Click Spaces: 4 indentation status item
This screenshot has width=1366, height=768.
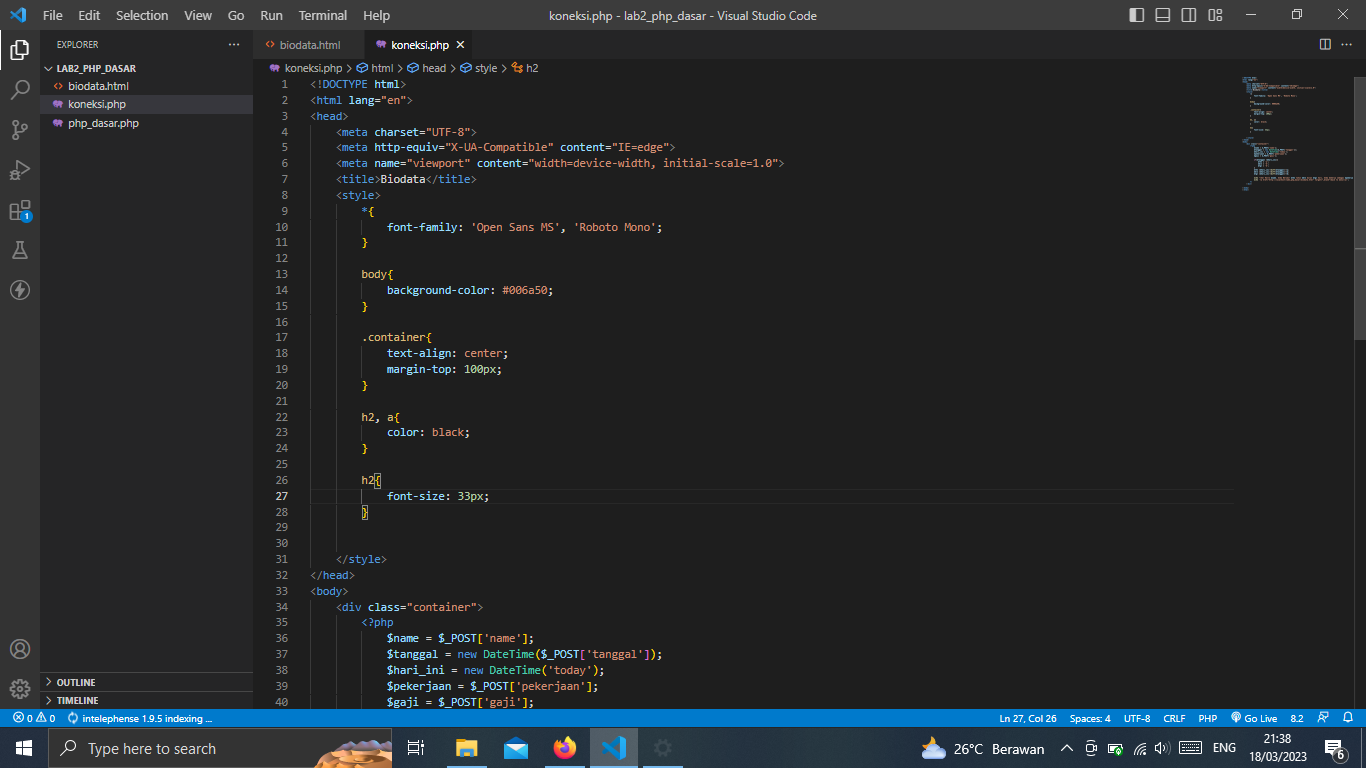(x=1090, y=718)
